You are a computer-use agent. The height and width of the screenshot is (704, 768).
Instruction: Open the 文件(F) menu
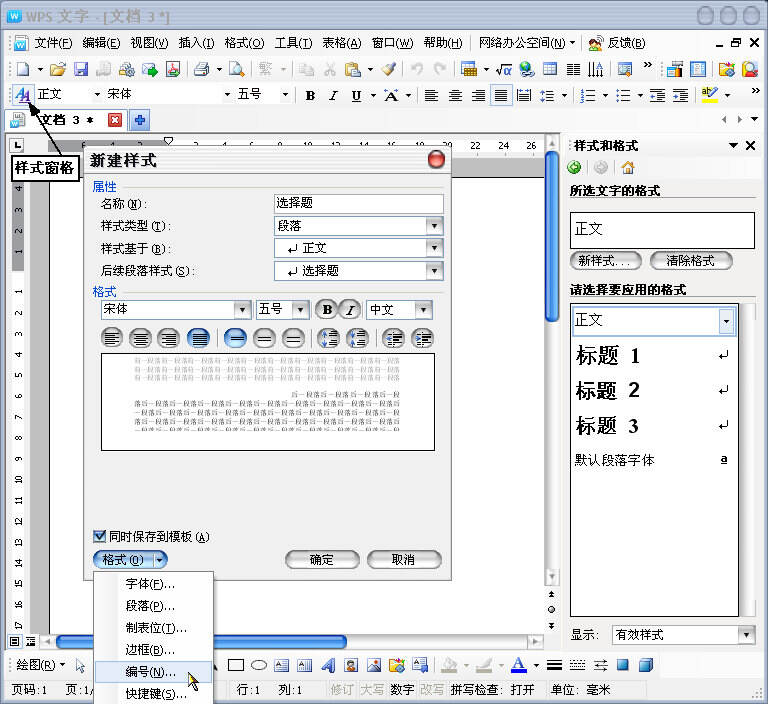coord(53,43)
